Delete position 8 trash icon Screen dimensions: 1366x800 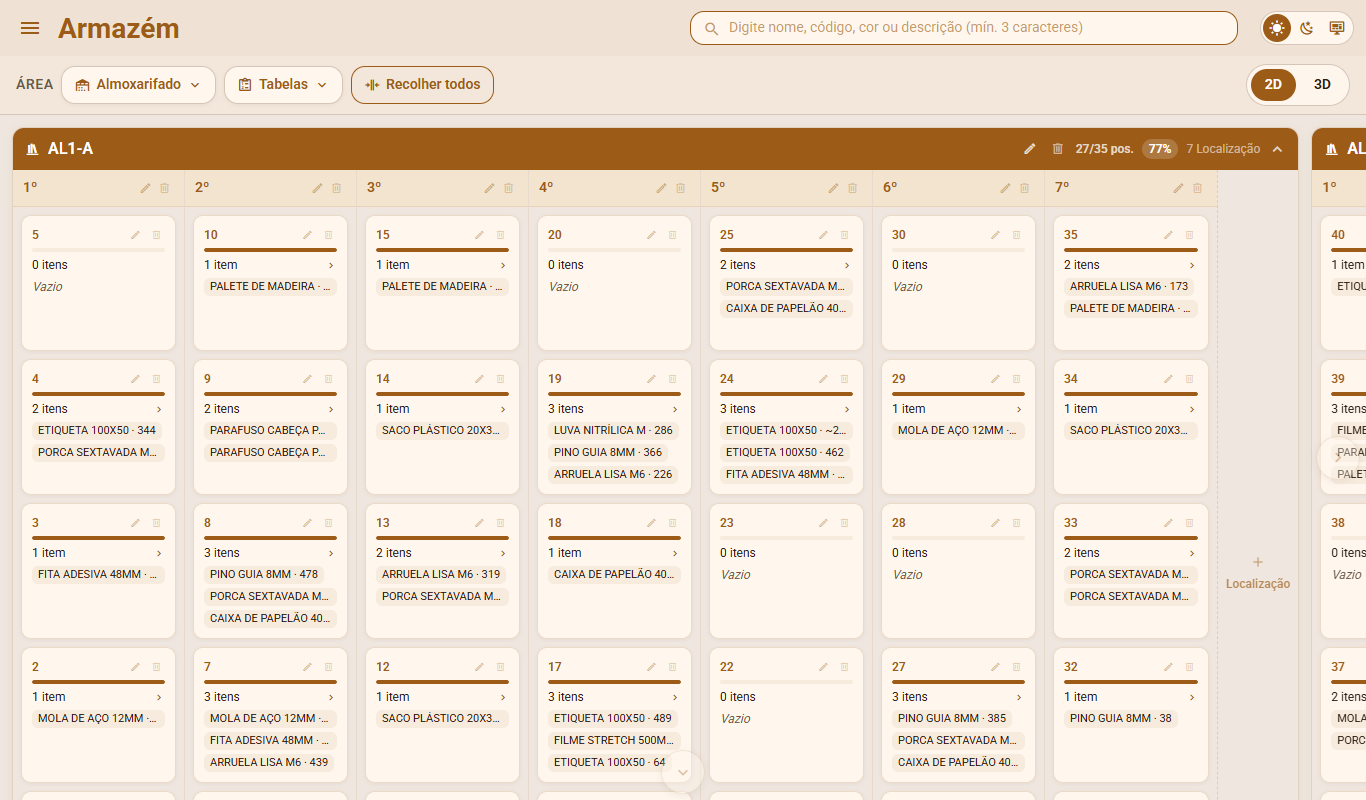coord(328,523)
